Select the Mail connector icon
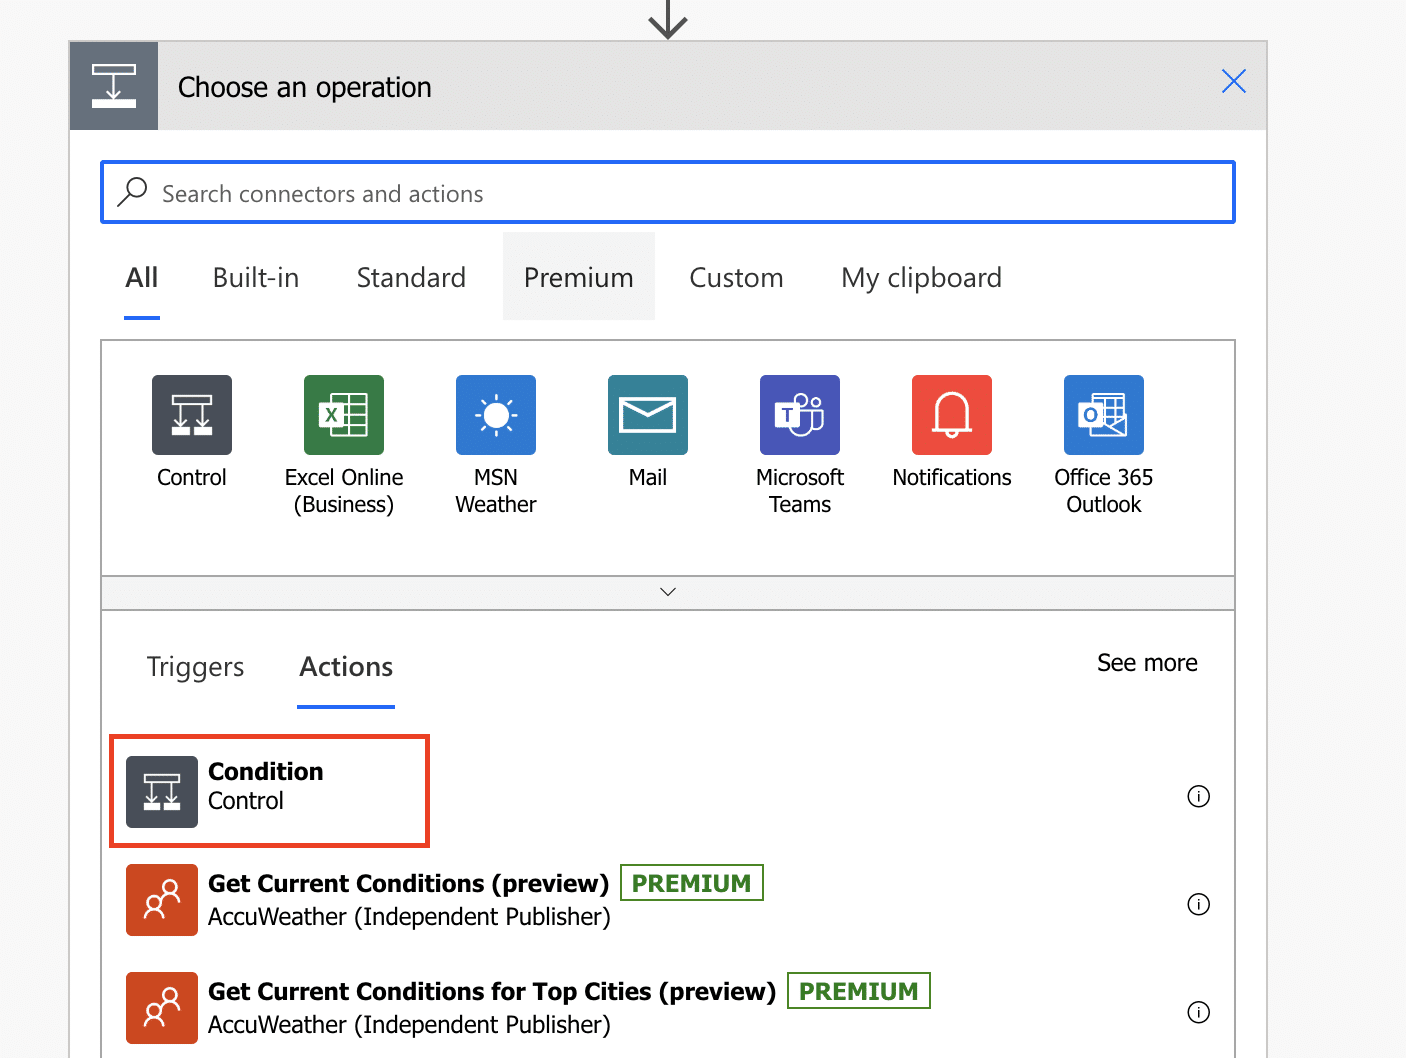The image size is (1406, 1058). pyautogui.click(x=648, y=415)
